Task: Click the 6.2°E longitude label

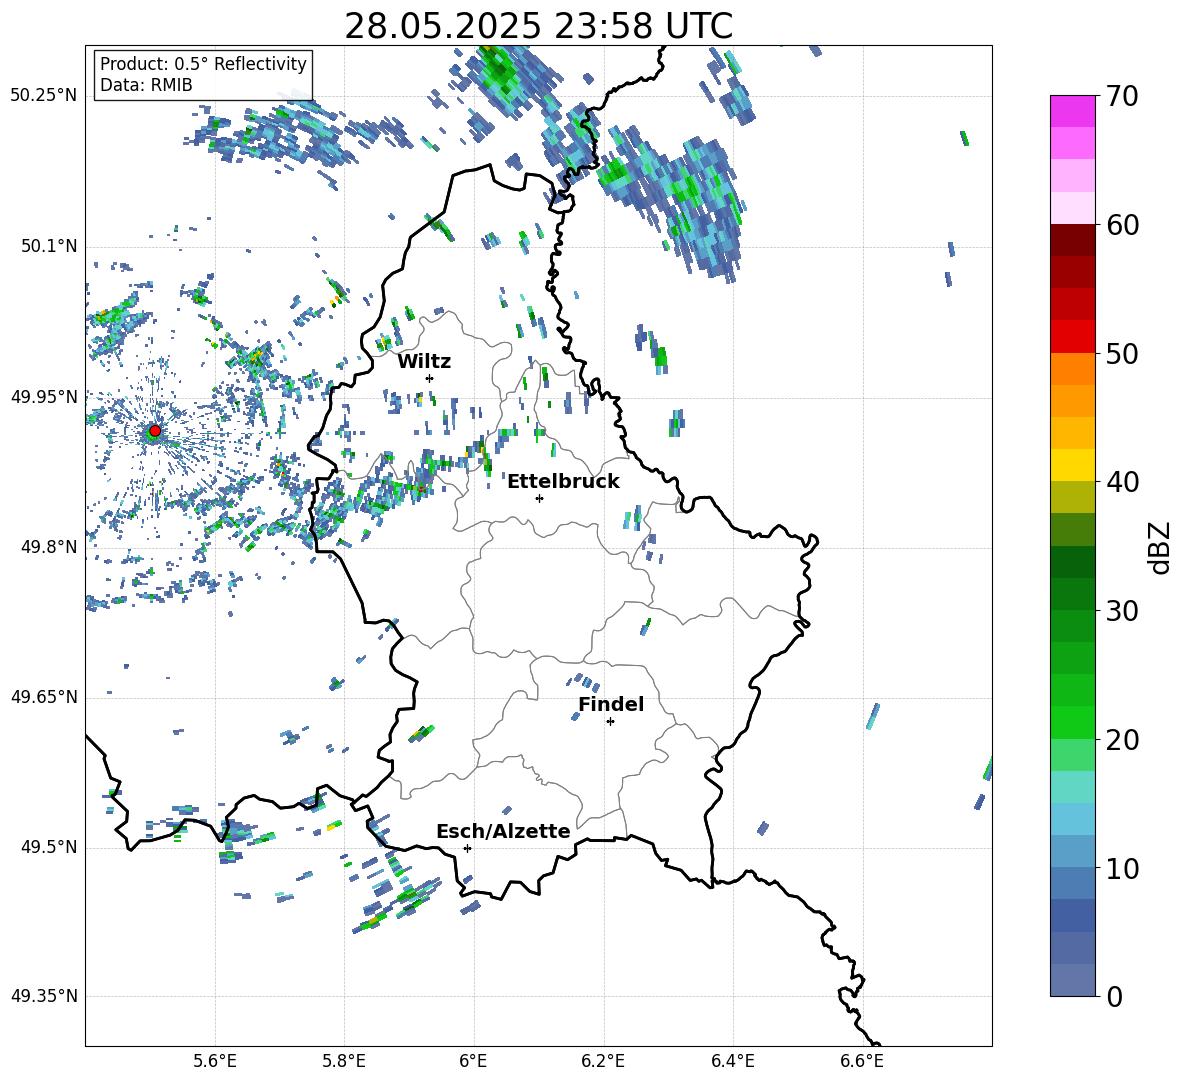Action: (603, 1061)
